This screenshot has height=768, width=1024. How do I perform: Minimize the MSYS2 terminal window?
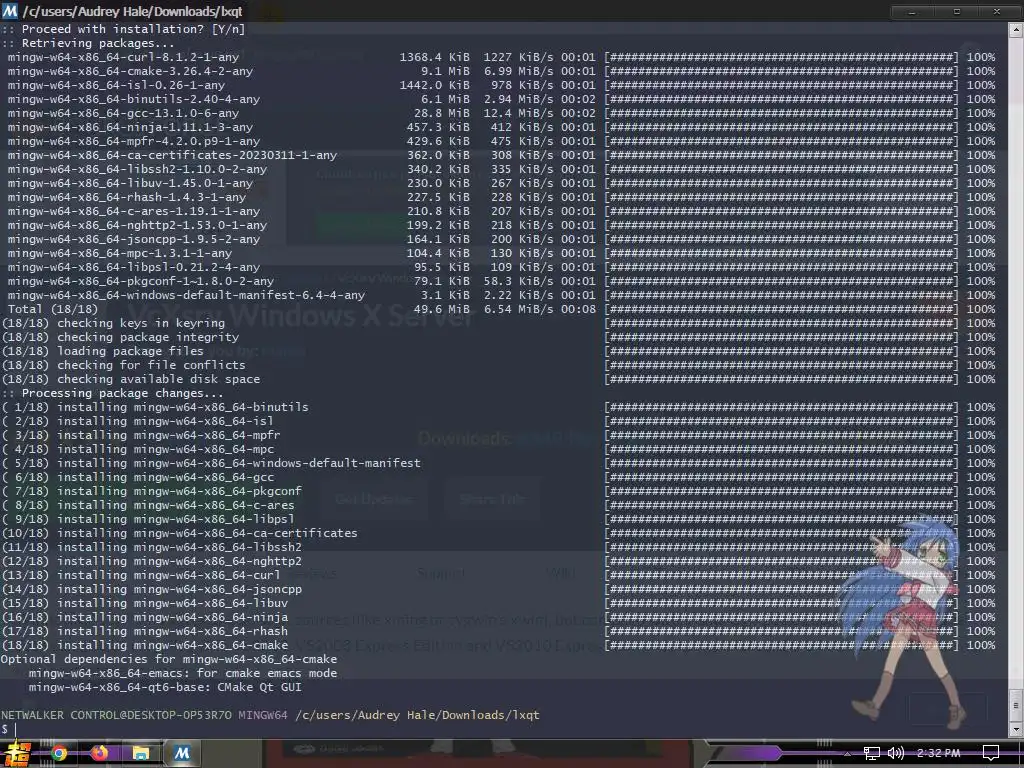pyautogui.click(x=912, y=11)
